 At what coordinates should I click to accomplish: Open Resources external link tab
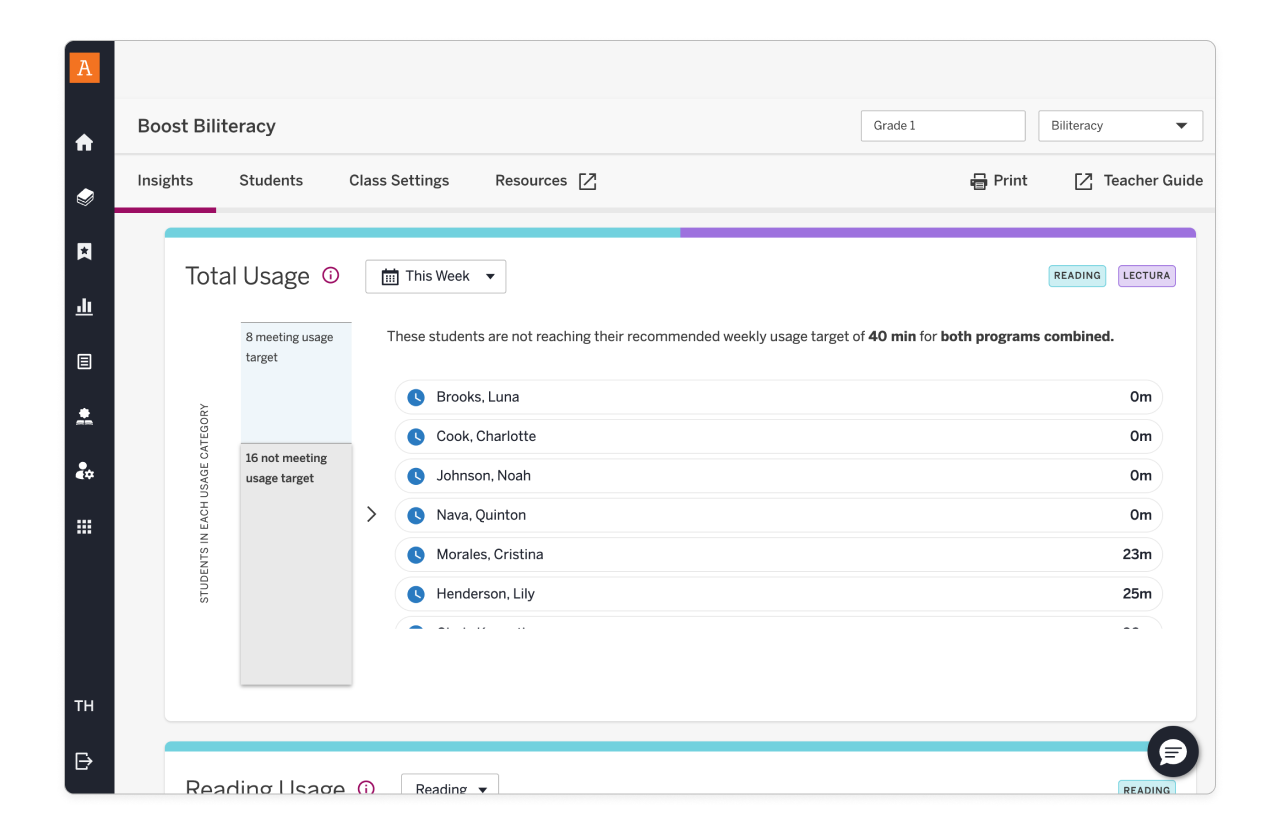(546, 181)
